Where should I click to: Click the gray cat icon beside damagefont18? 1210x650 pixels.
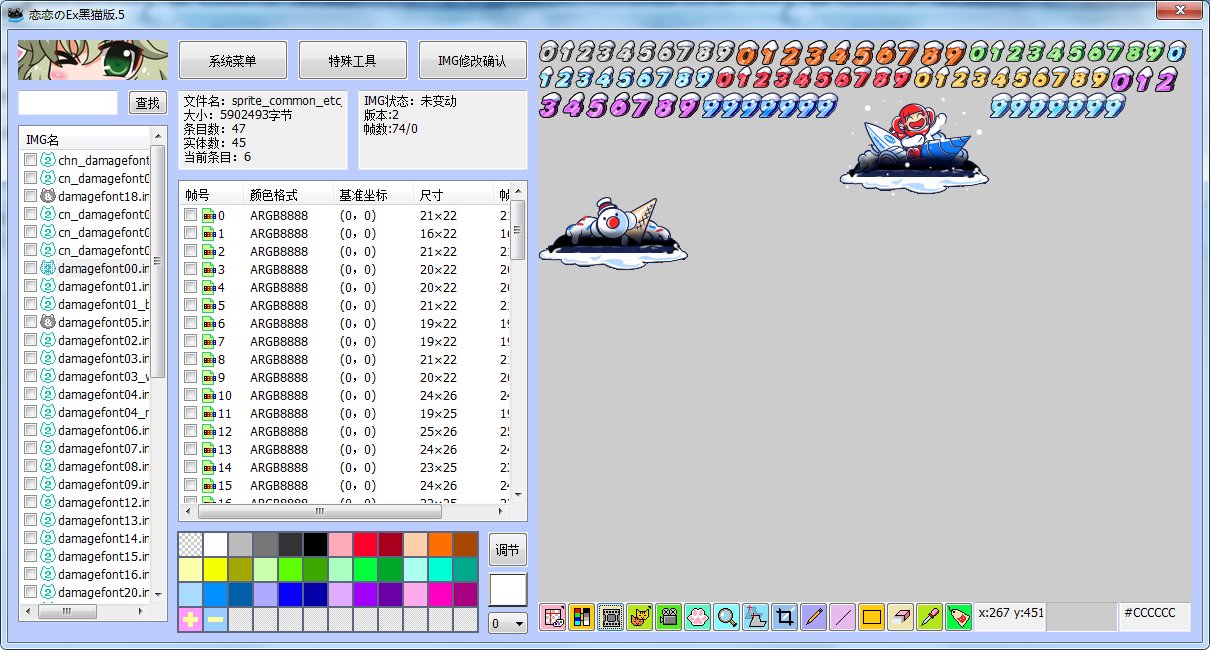[x=47, y=196]
